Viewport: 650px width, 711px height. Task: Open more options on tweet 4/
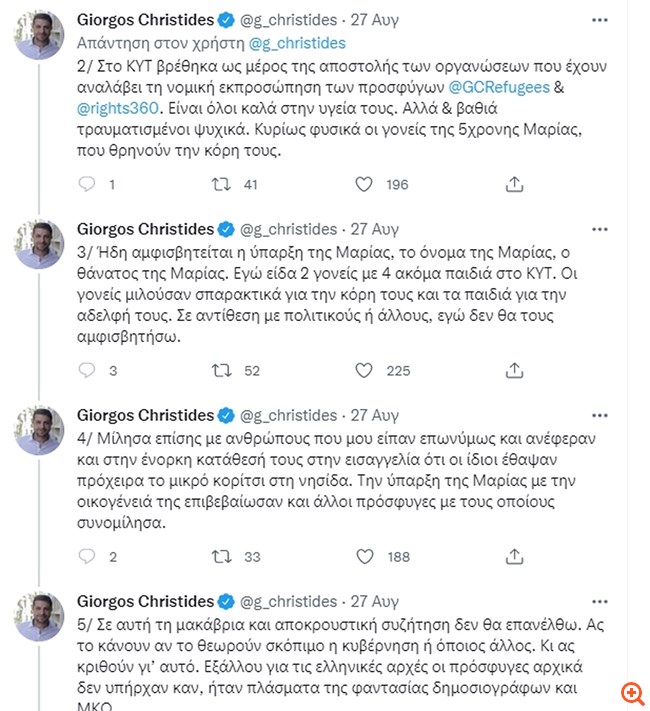coord(599,415)
